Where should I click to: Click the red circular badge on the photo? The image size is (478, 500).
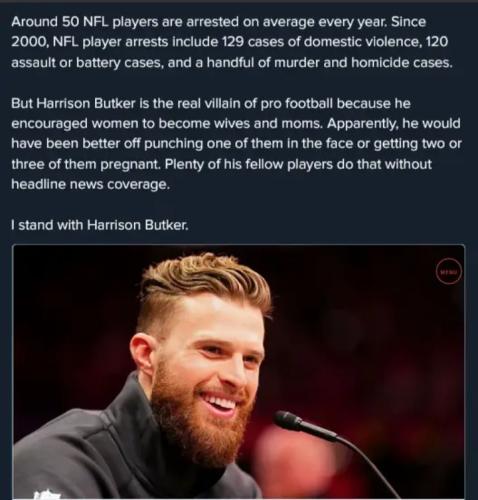tap(449, 271)
